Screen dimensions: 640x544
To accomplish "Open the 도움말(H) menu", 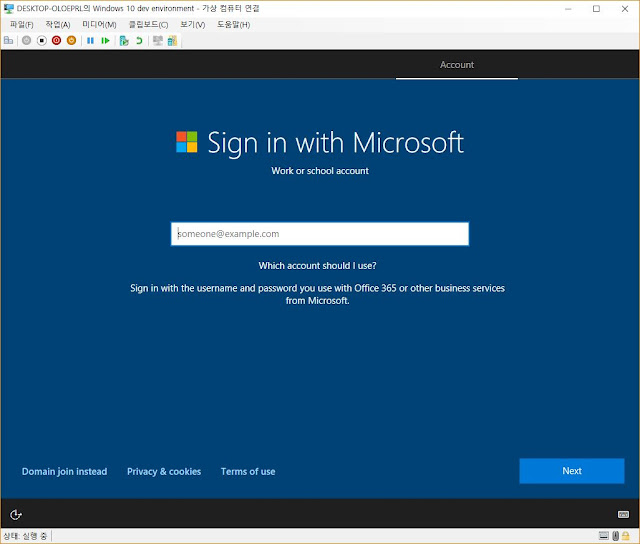I will [x=233, y=24].
